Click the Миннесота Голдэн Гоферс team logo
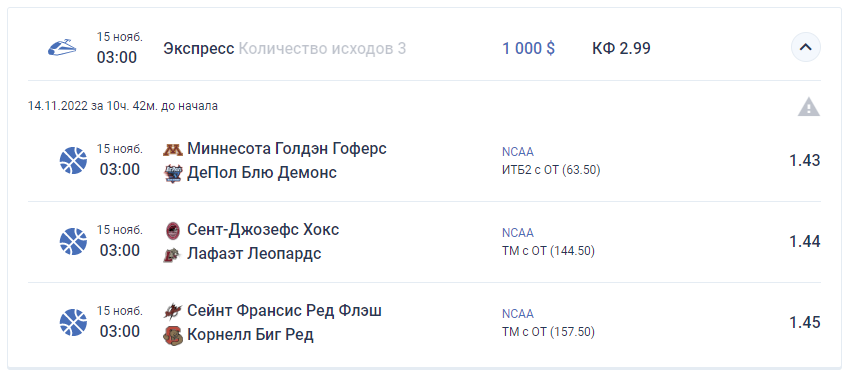The height and width of the screenshot is (377, 844). pos(172,149)
